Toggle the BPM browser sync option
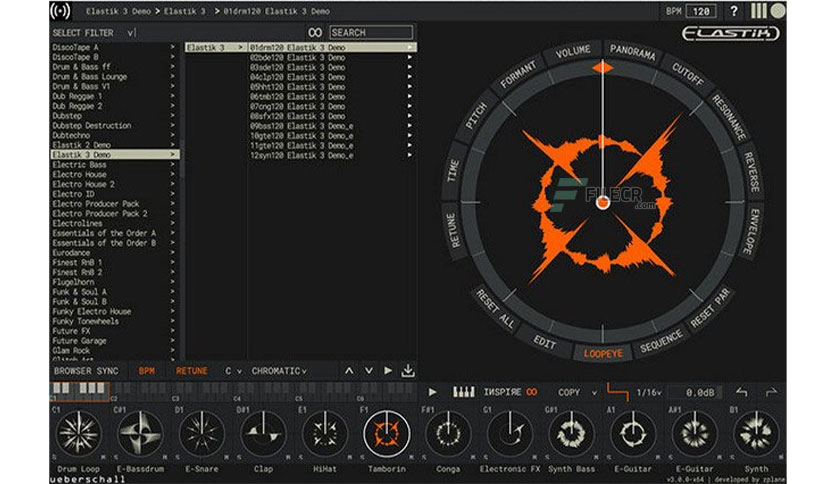This screenshot has width=836, height=484. 147,371
